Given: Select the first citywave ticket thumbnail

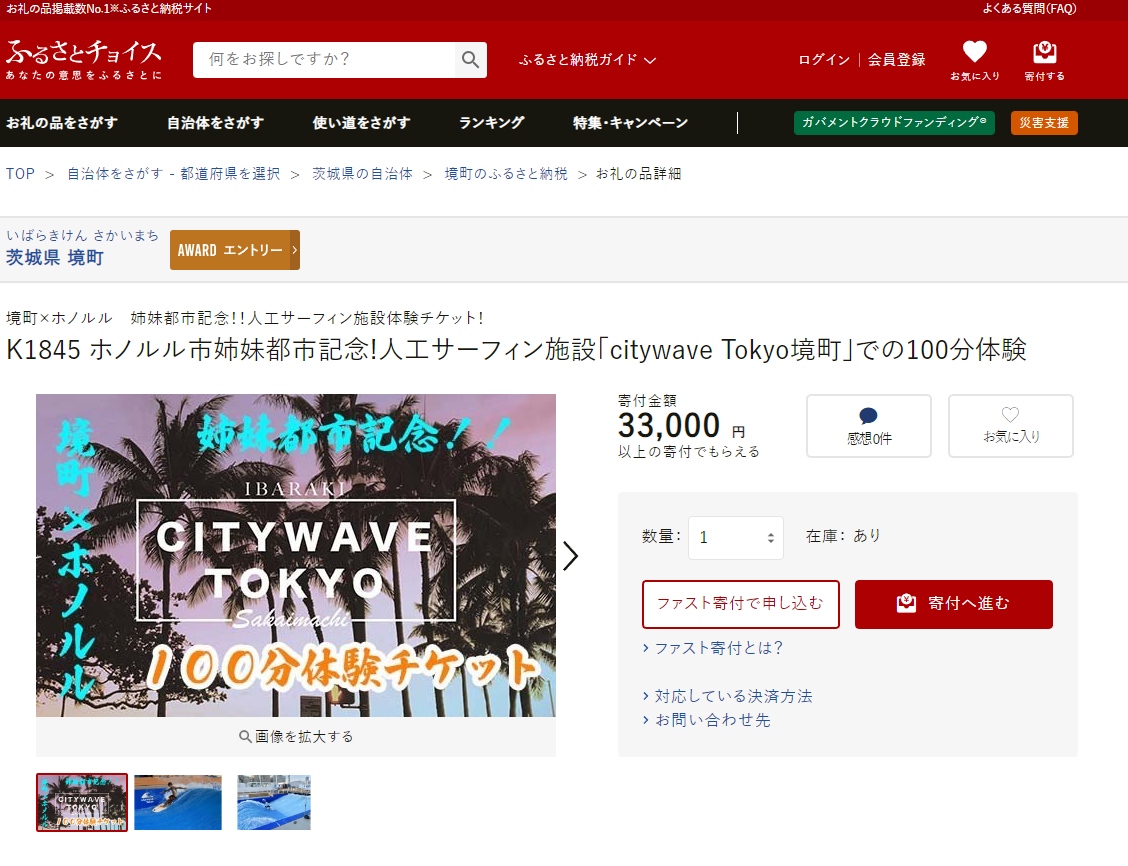Looking at the screenshot, I should coord(82,803).
